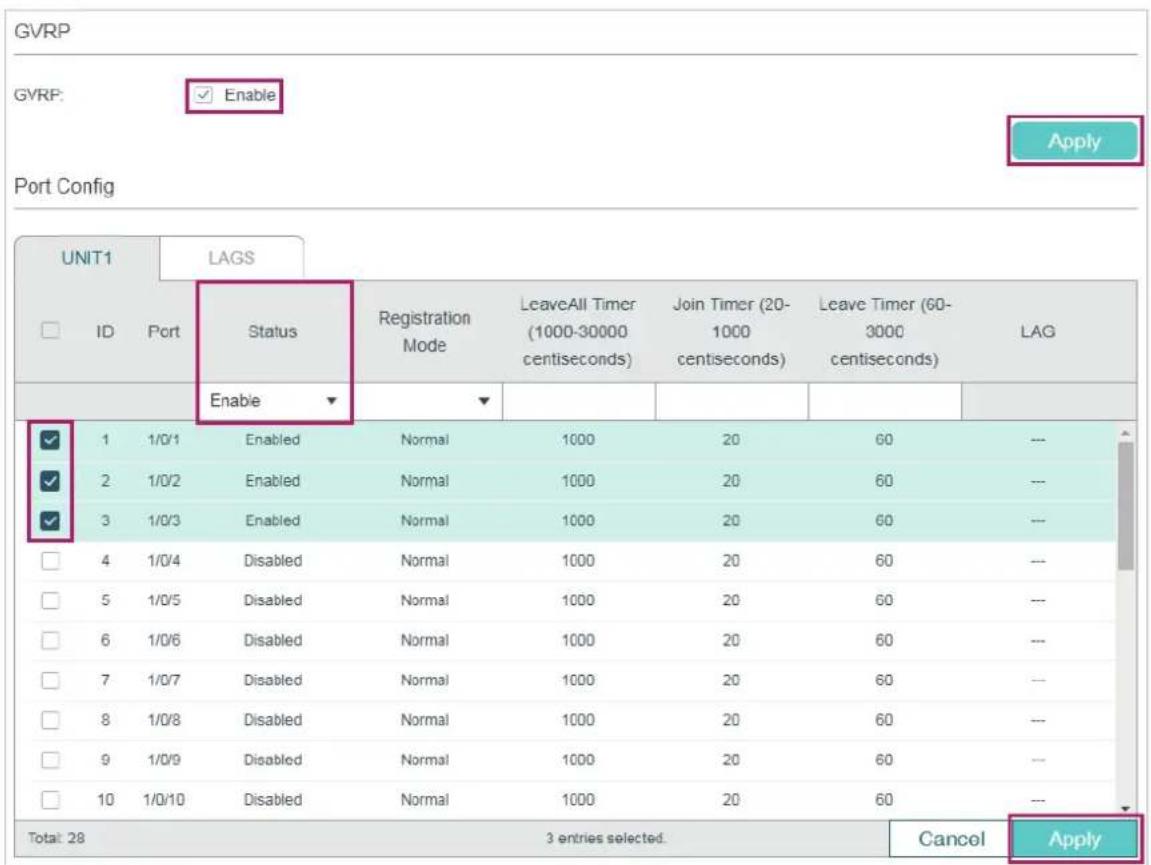1151x865 pixels.
Task: Click Normal registration mode of port 1/0/5
Action: (x=424, y=601)
